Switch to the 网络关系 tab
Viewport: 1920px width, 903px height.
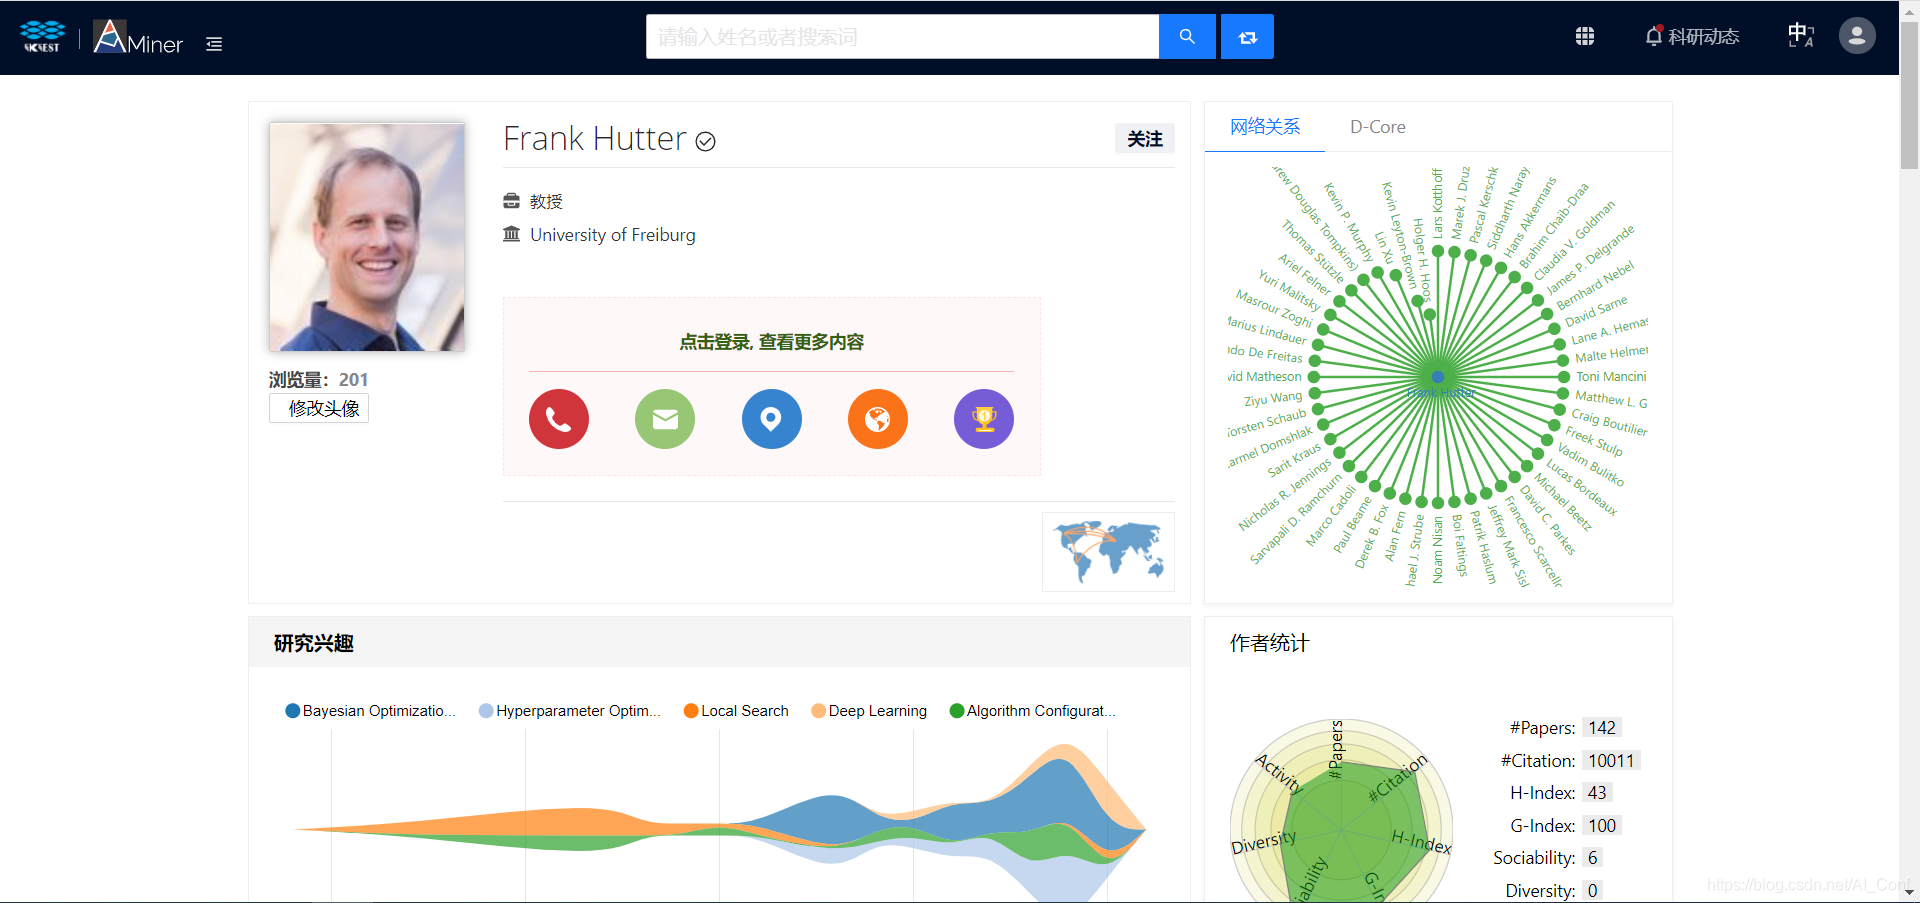pos(1265,127)
